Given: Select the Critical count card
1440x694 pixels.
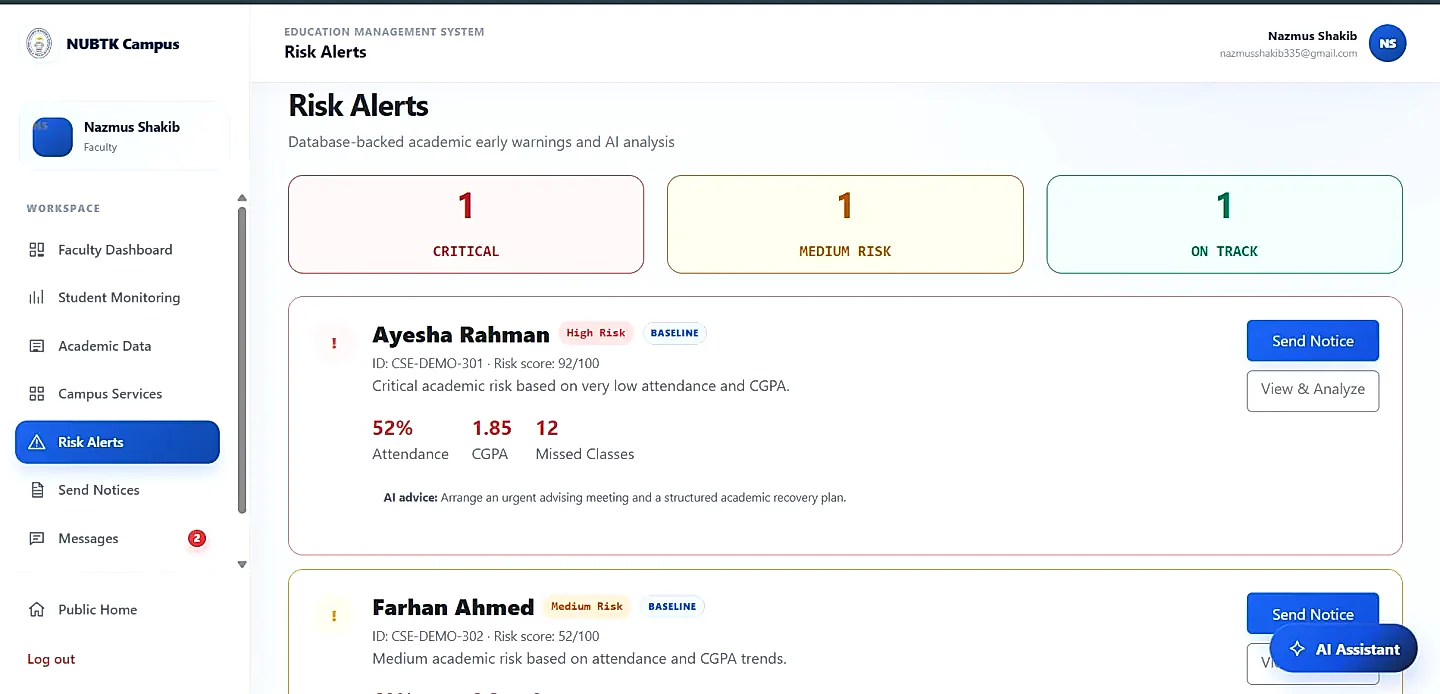Looking at the screenshot, I should 466,224.
